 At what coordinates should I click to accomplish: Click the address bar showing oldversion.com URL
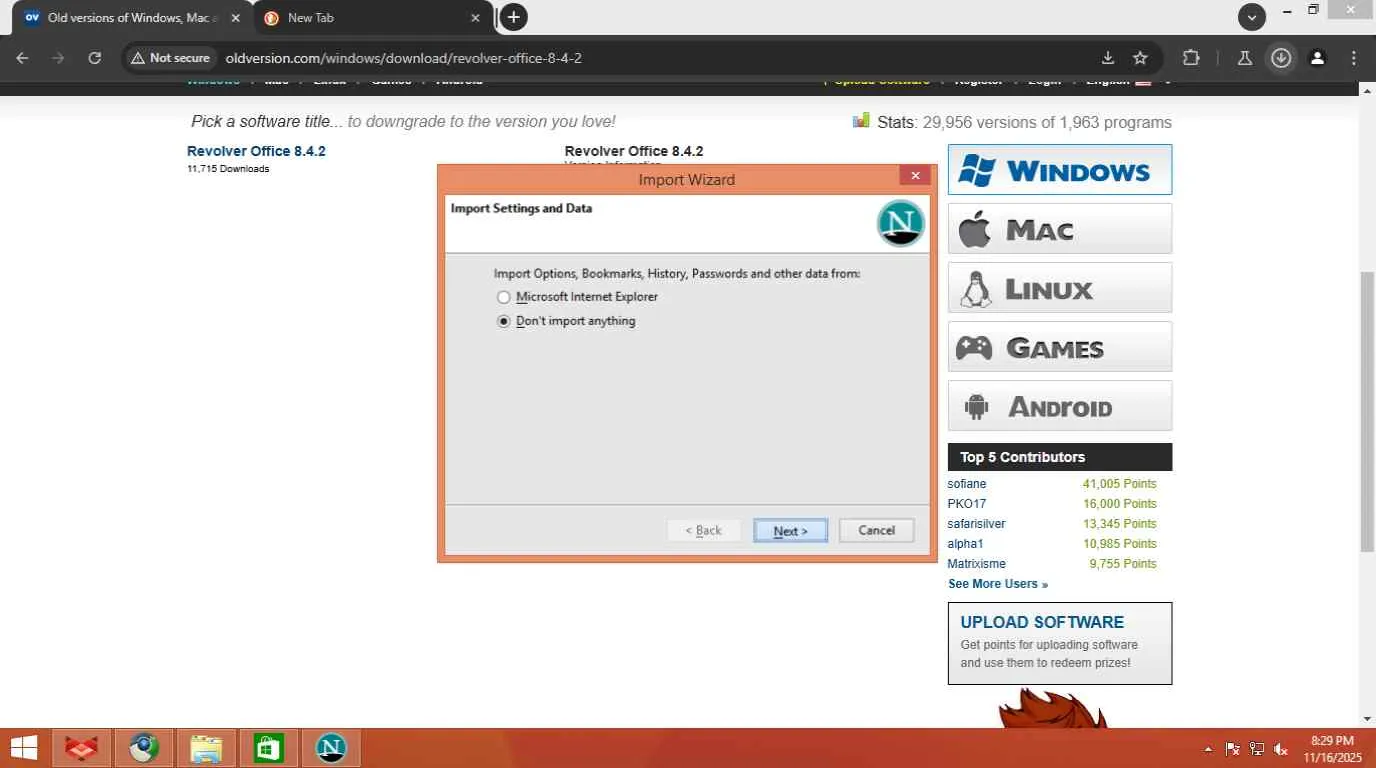[403, 58]
